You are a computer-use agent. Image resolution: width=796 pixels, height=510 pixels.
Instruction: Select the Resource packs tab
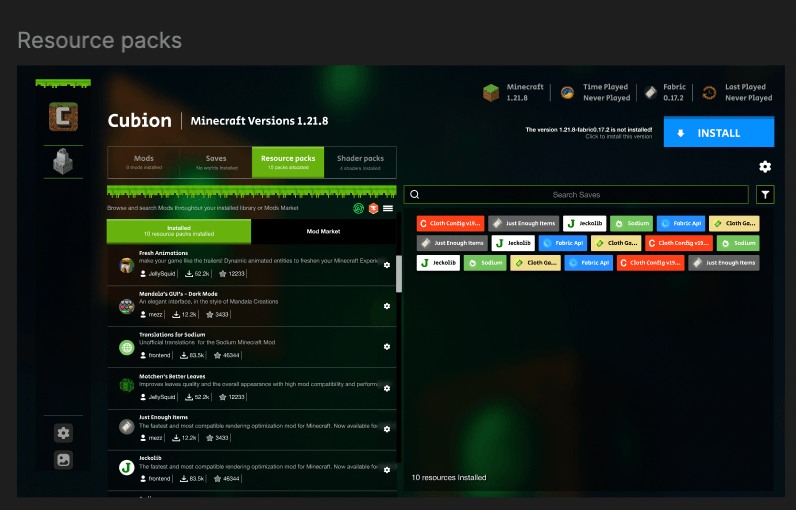(x=288, y=162)
